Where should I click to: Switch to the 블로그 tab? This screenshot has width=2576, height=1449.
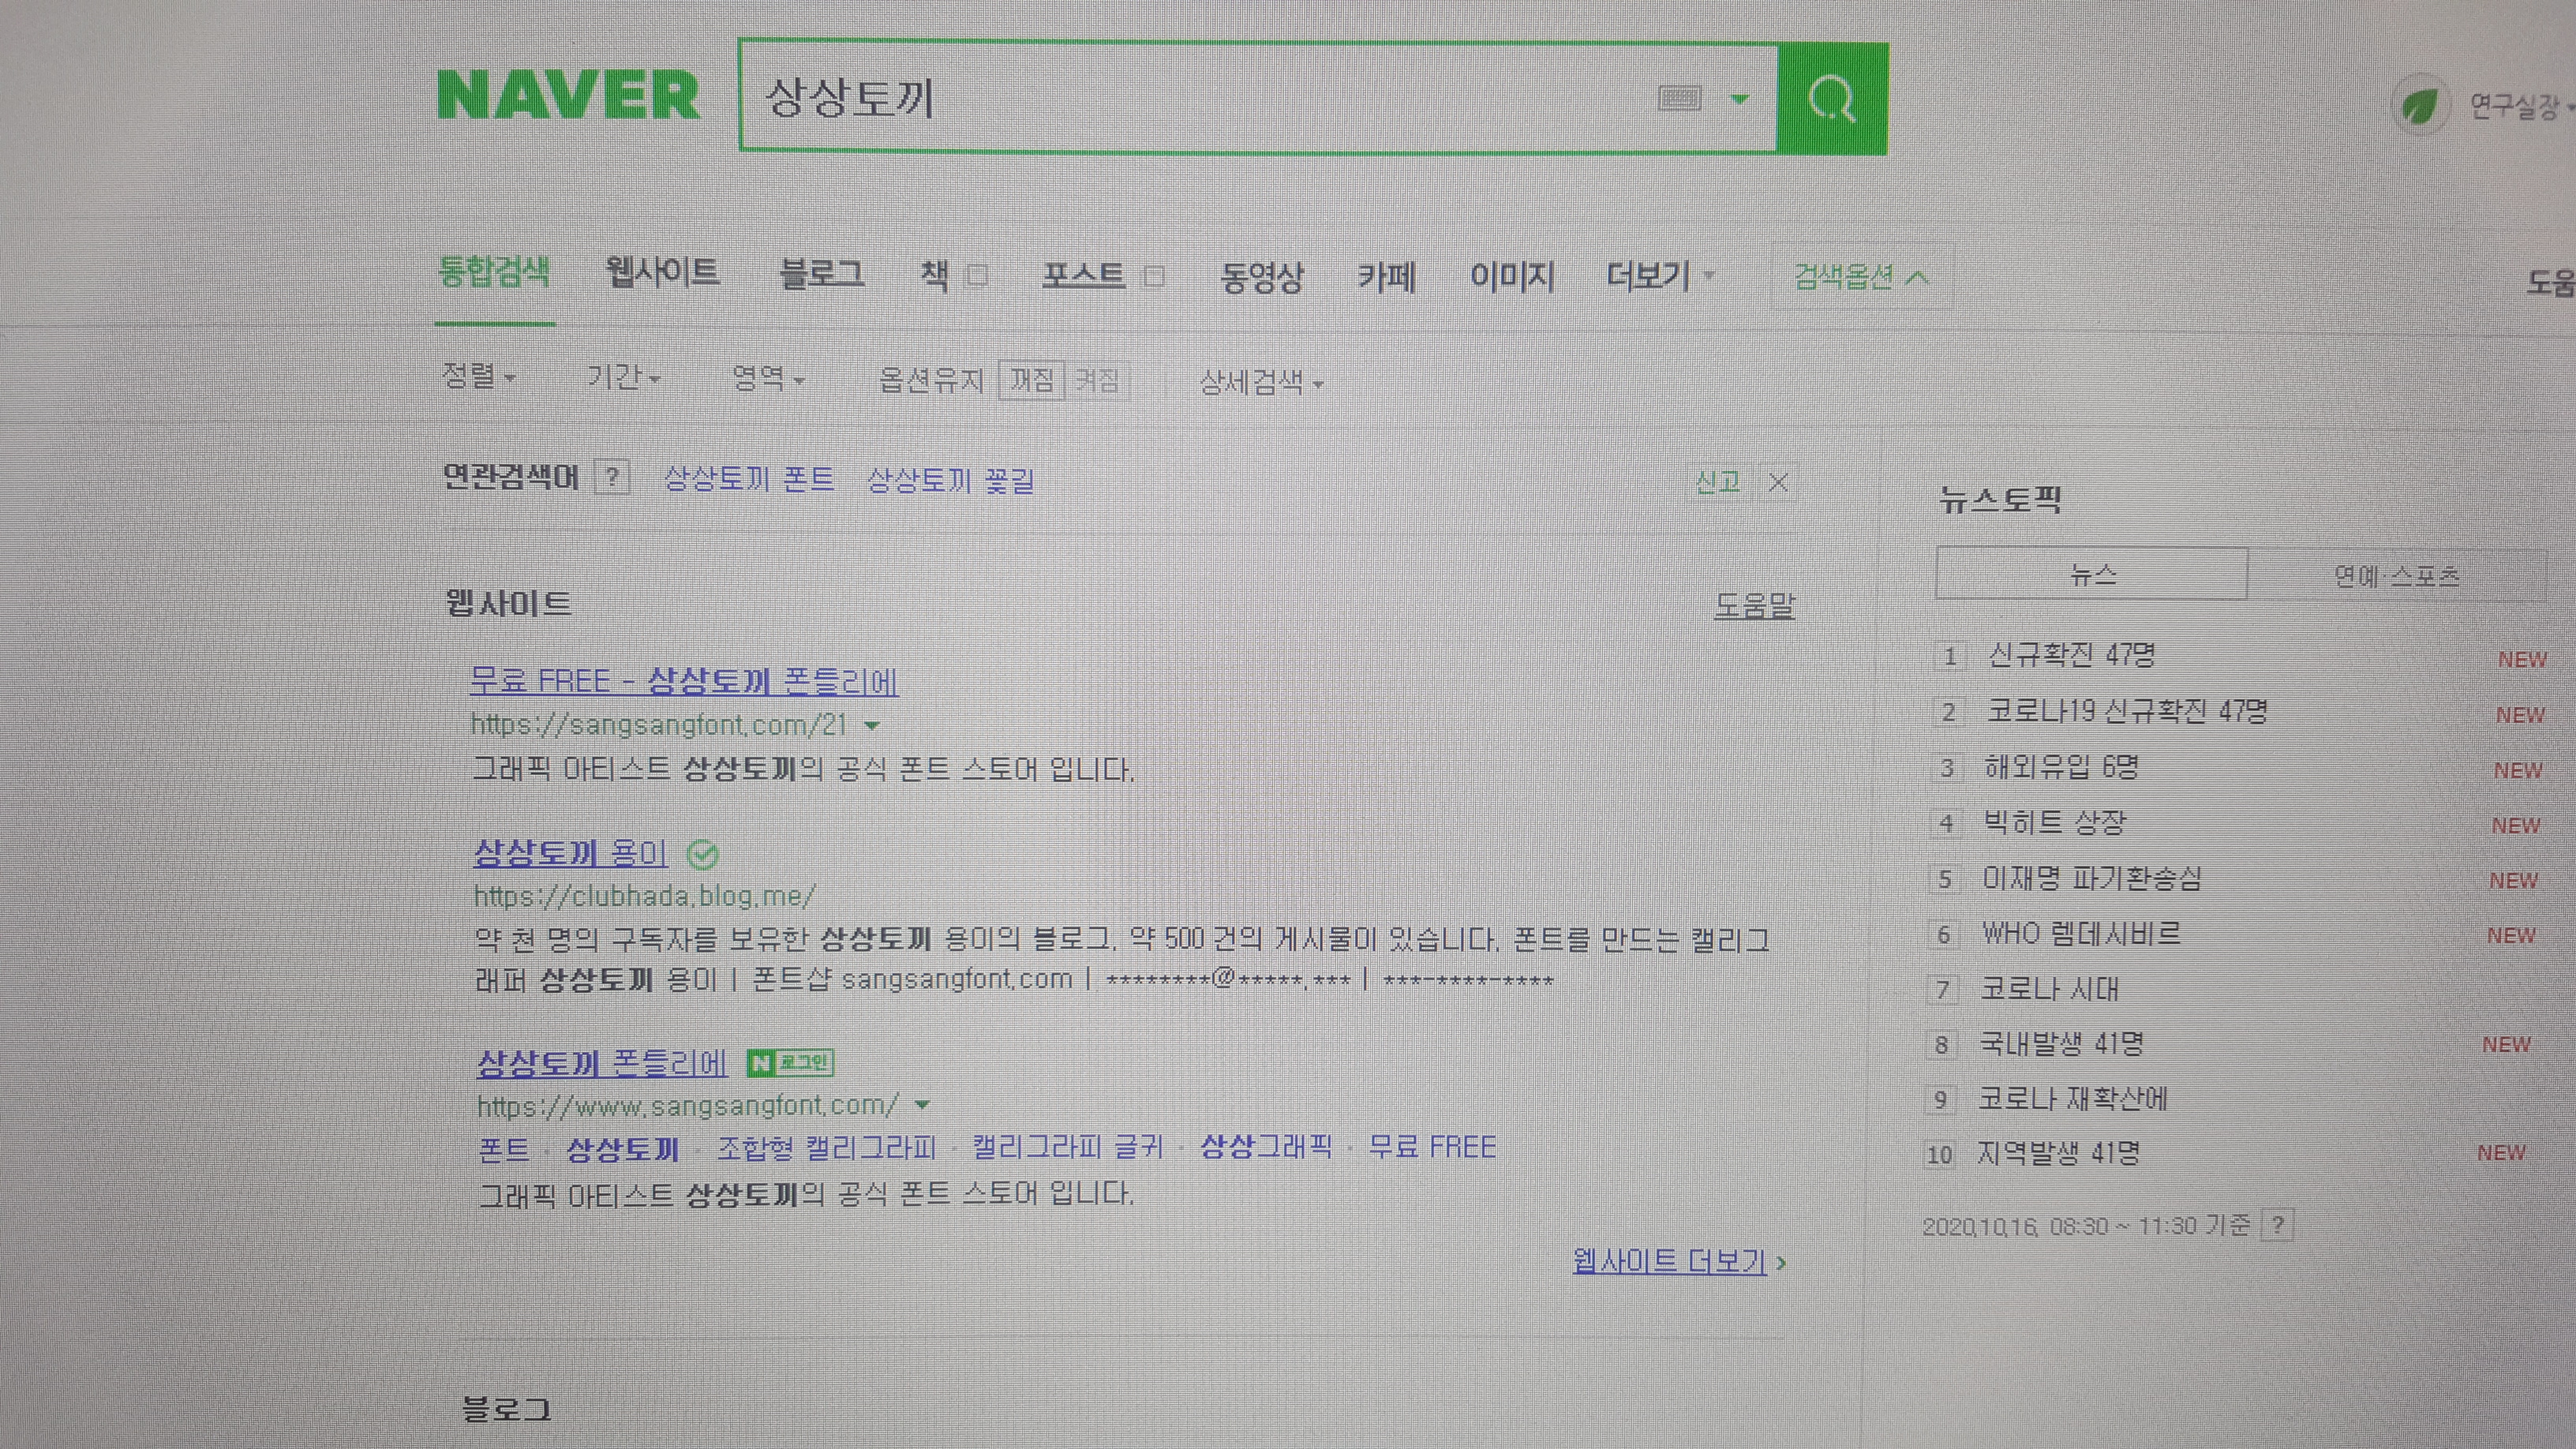click(821, 273)
